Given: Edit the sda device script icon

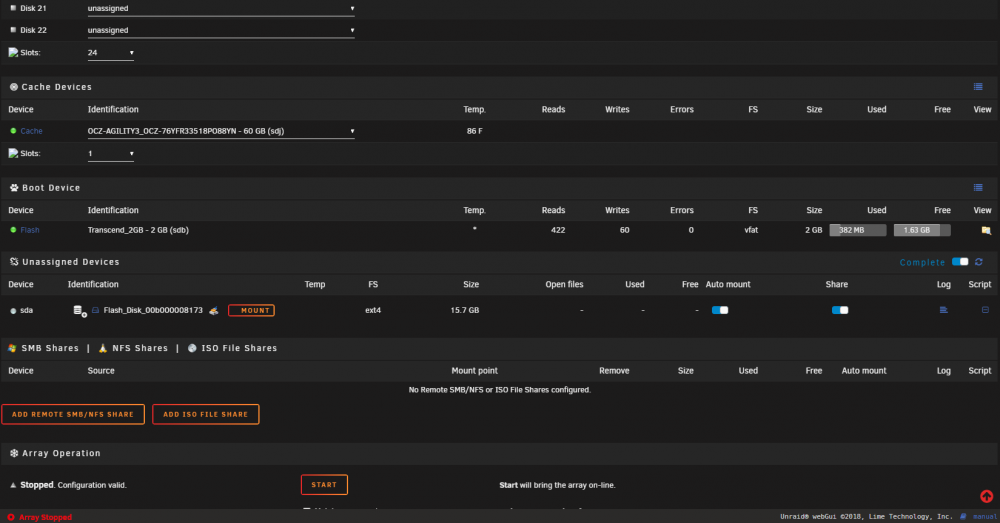Looking at the screenshot, I should coord(985,310).
